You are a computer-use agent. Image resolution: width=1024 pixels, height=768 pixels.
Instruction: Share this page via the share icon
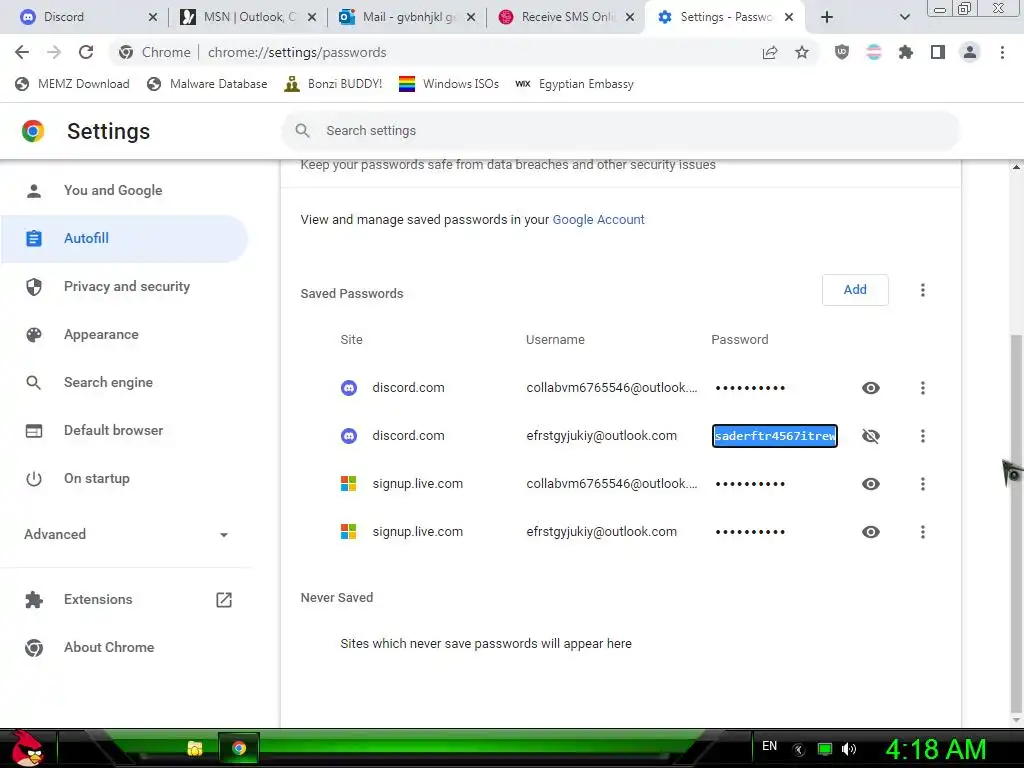tap(770, 53)
